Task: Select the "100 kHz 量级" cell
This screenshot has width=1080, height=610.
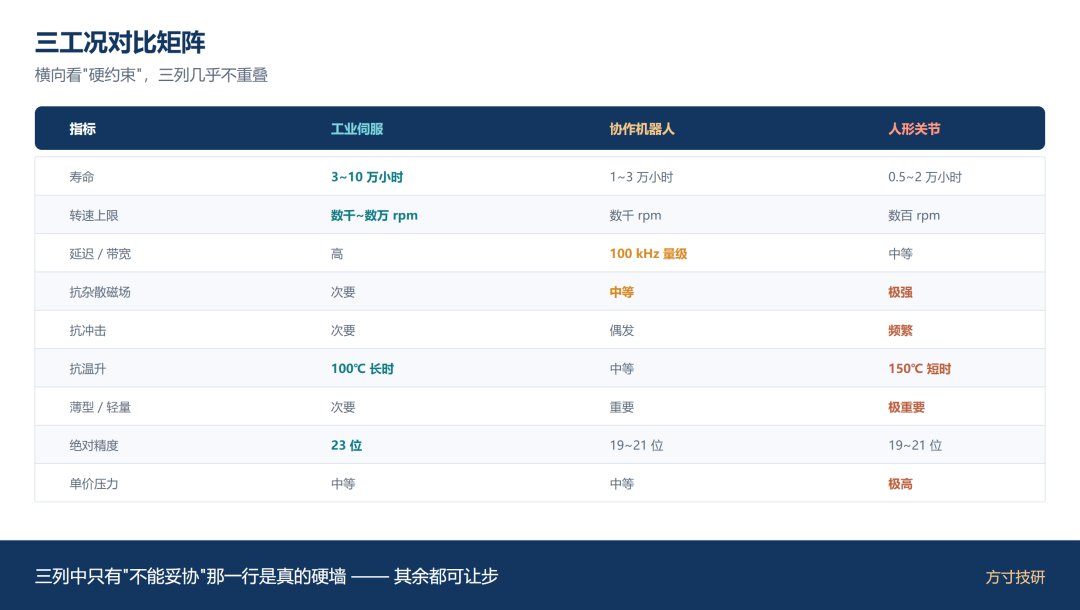Action: [x=649, y=254]
